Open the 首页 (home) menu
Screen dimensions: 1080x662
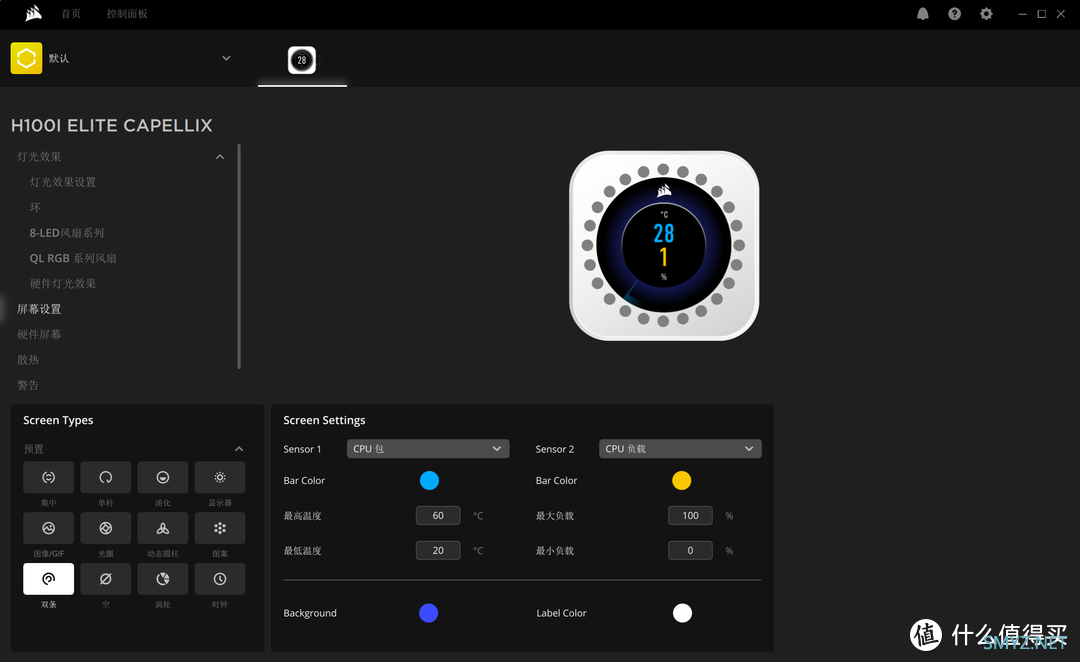point(70,14)
